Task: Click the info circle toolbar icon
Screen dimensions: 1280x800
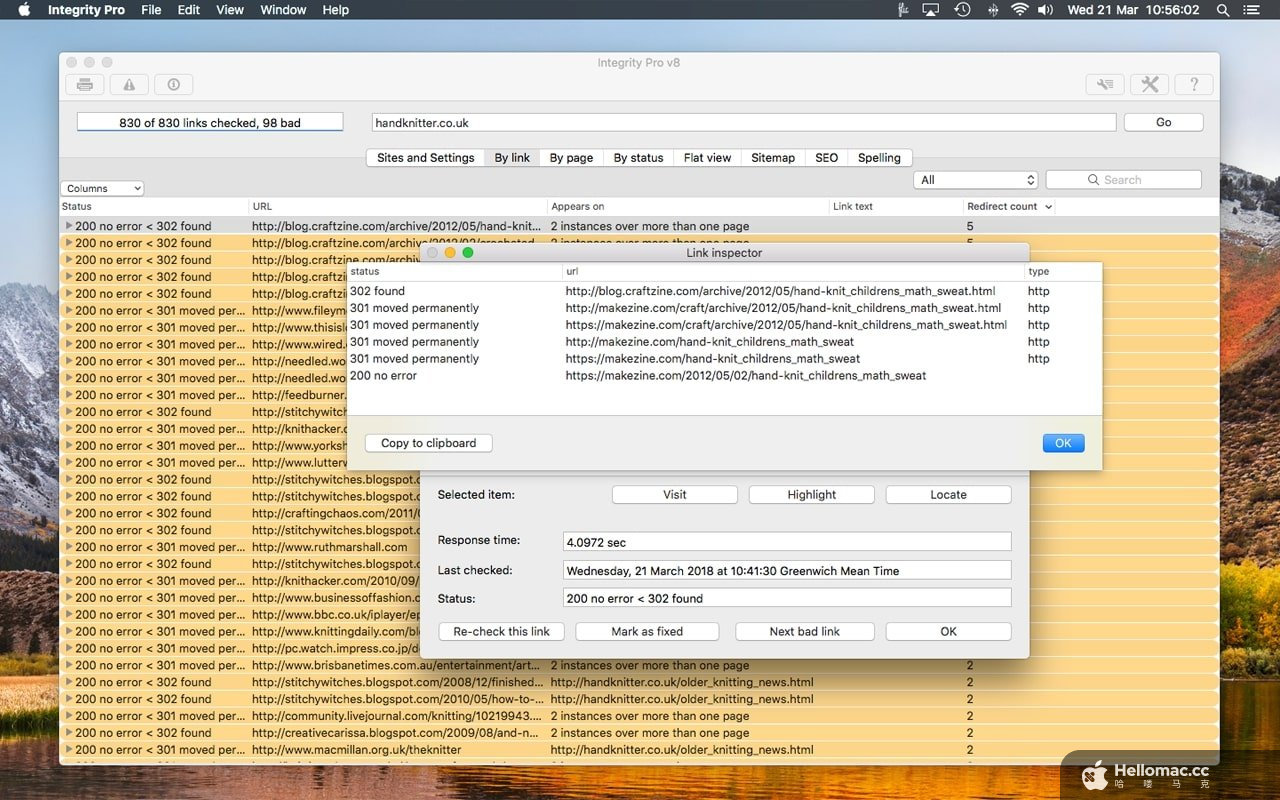Action: click(173, 85)
